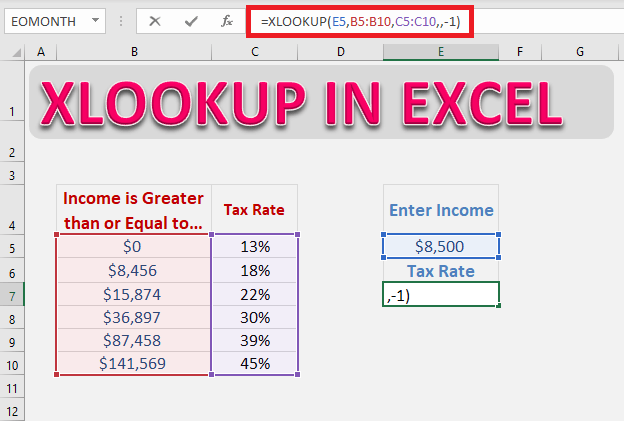
Task: Select the $36,897 income cell
Action: point(132,317)
